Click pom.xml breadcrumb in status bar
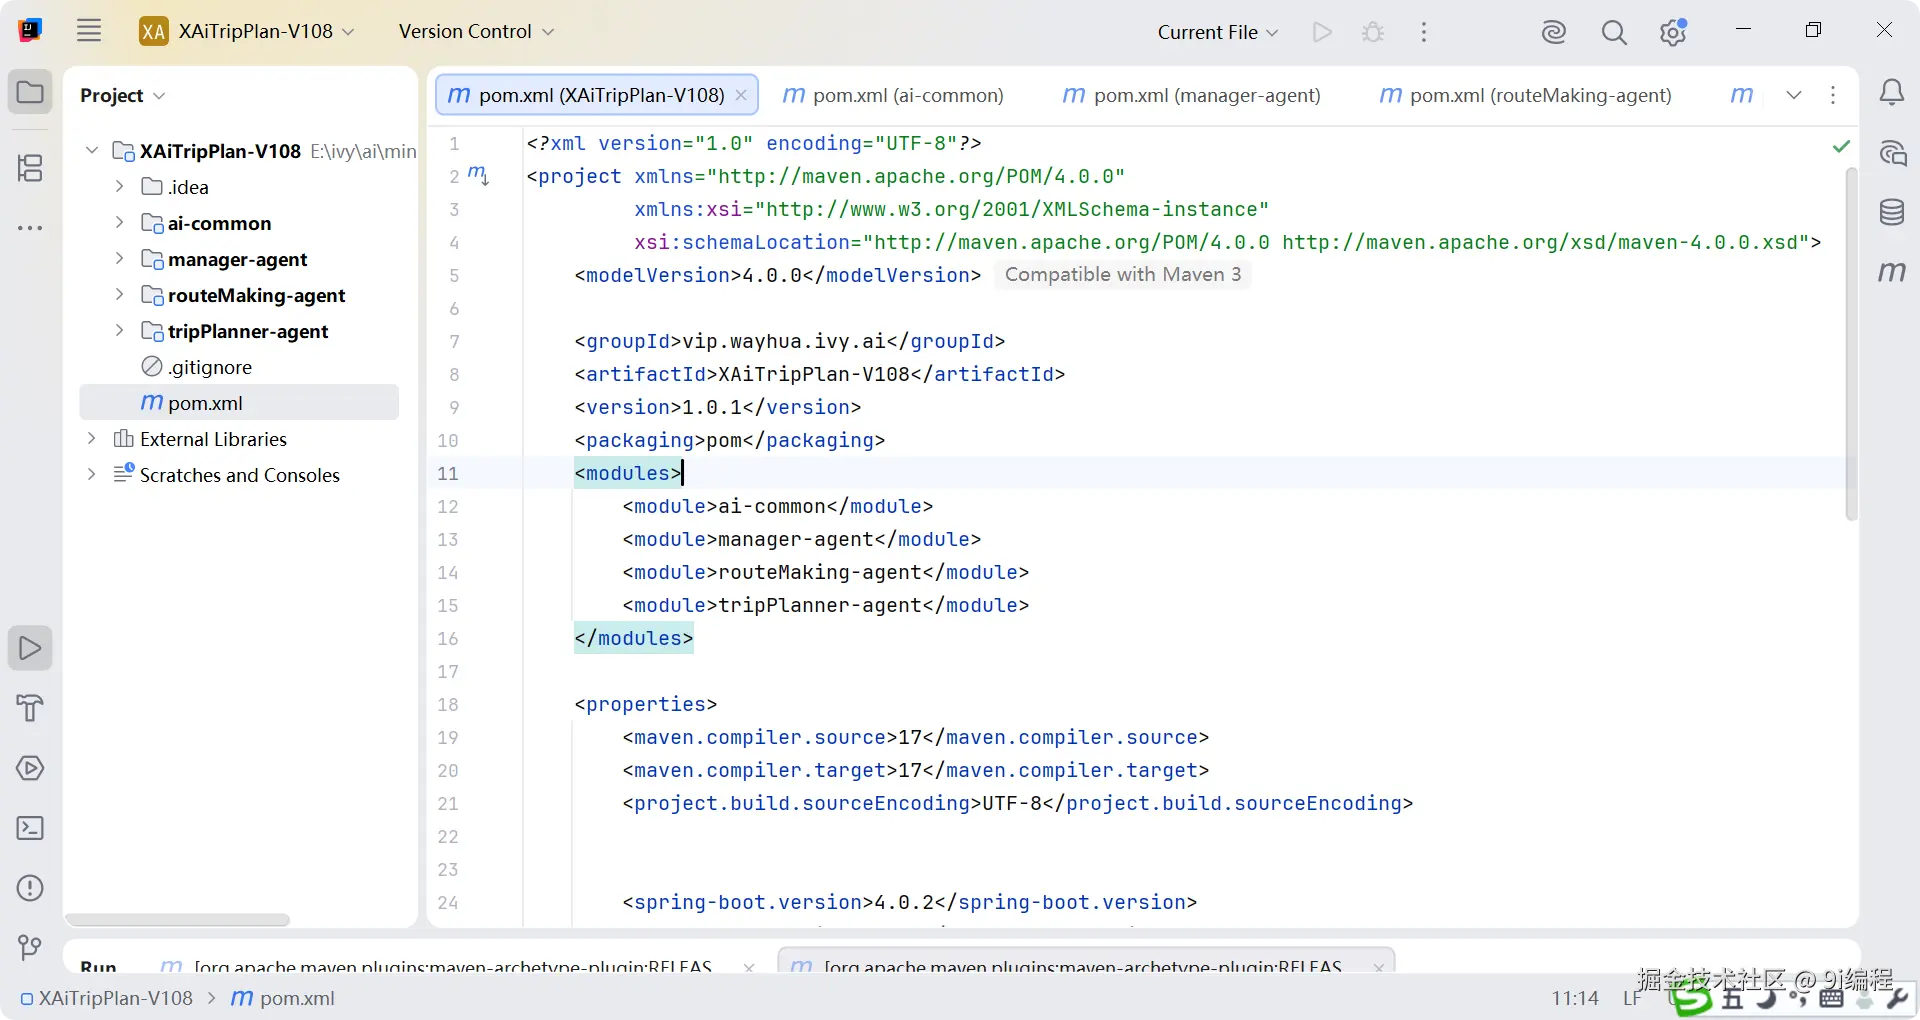Viewport: 1920px width, 1020px height. click(283, 998)
